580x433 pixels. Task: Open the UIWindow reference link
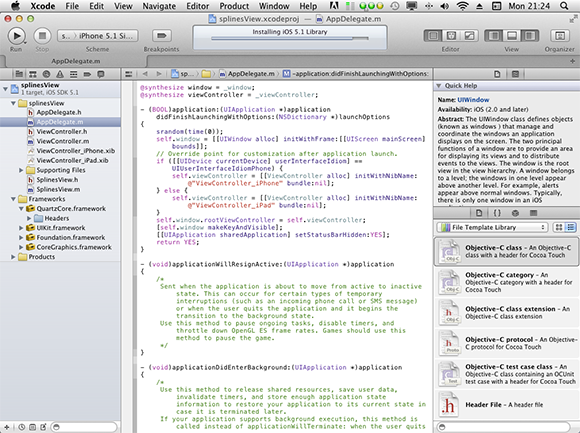pos(473,100)
